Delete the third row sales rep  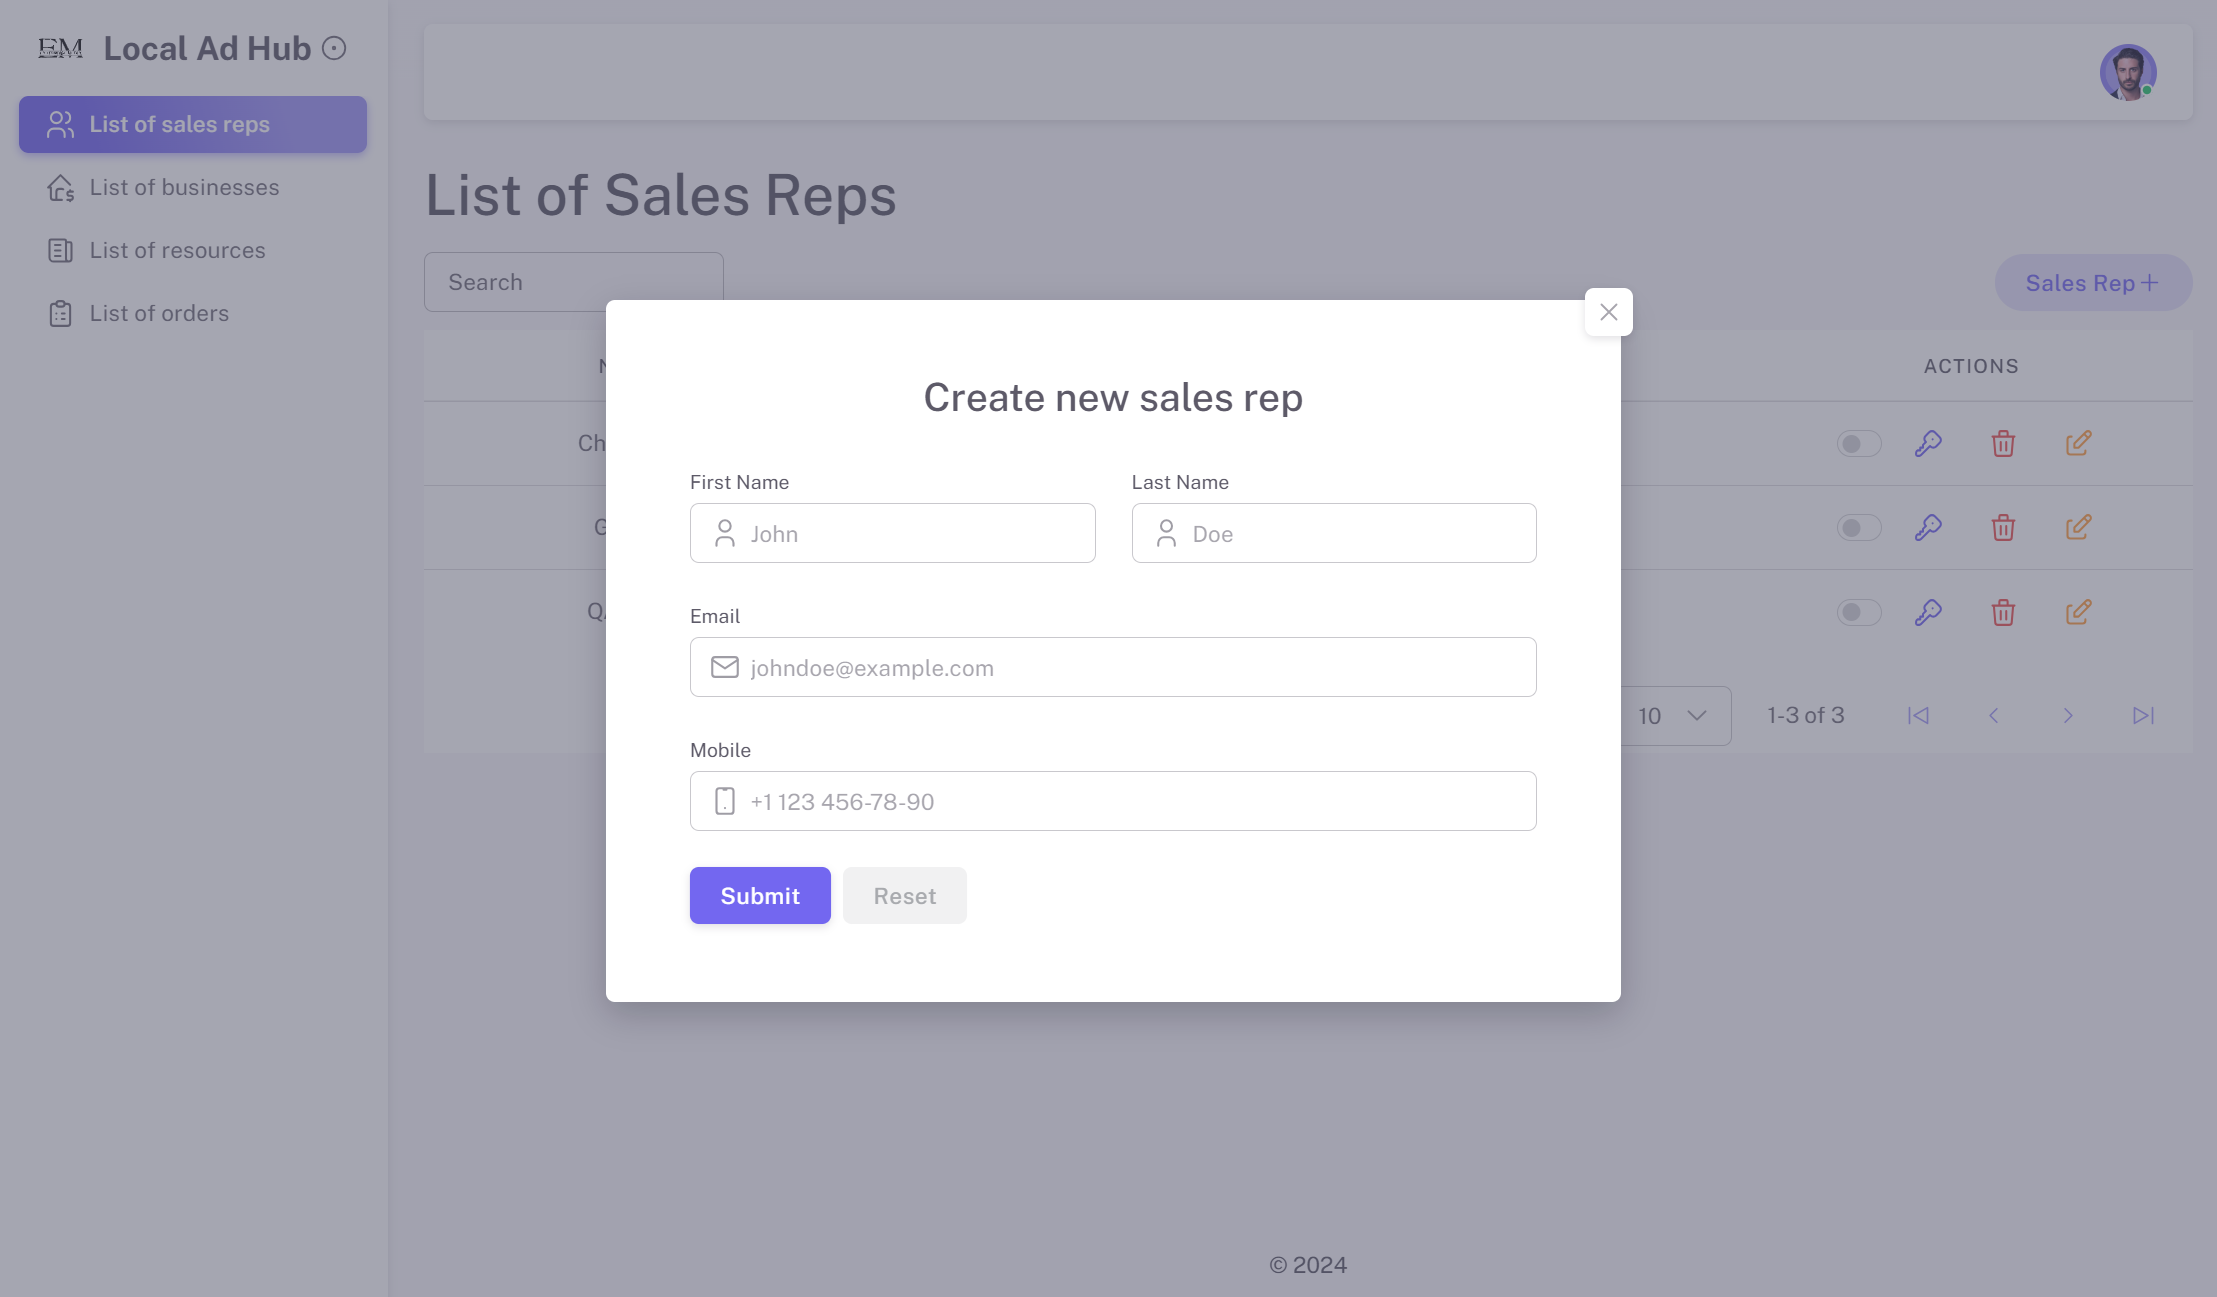(2003, 612)
